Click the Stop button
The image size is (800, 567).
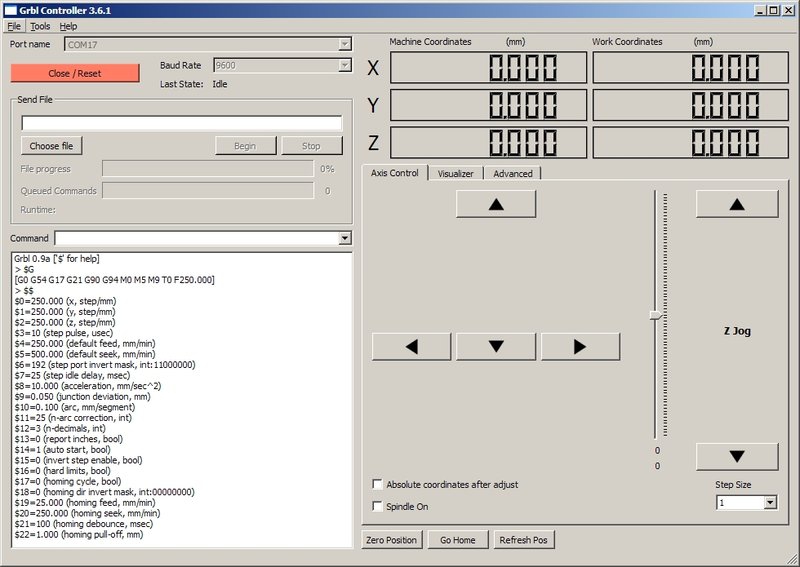(x=311, y=146)
